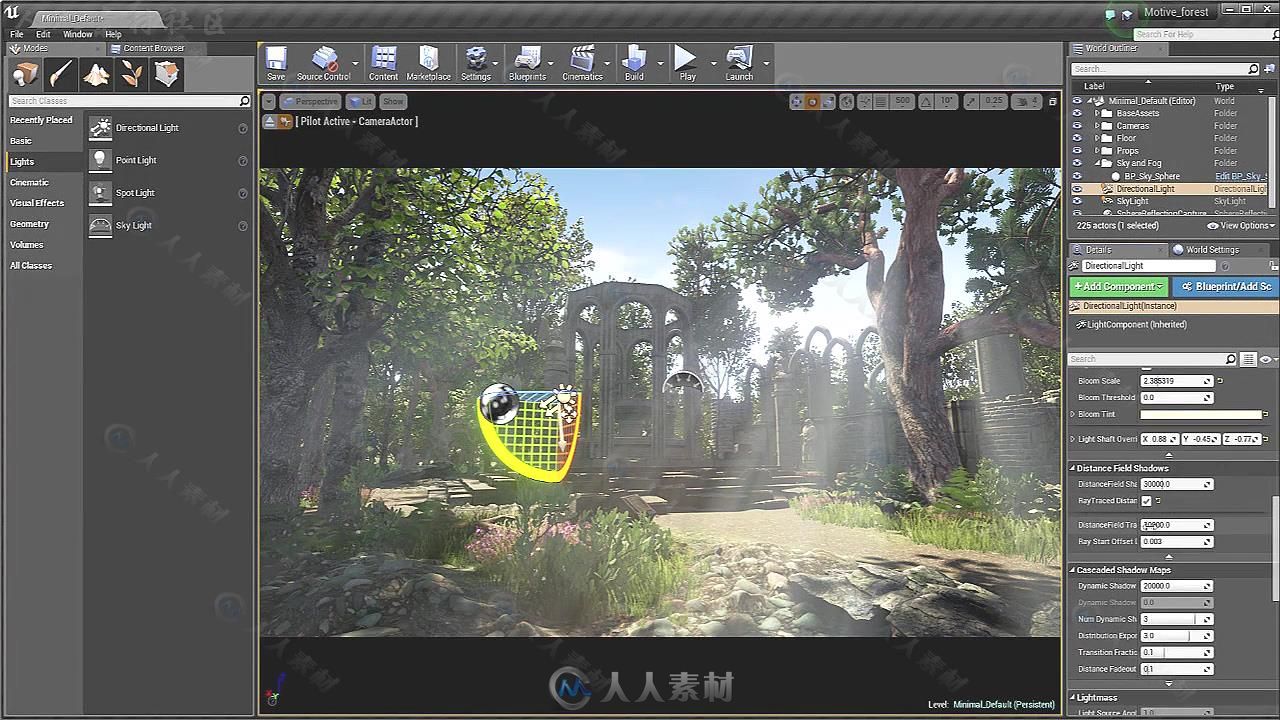The width and height of the screenshot is (1280, 720).
Task: Click Stop Piloting eject icon in viewport
Action: click(270, 121)
